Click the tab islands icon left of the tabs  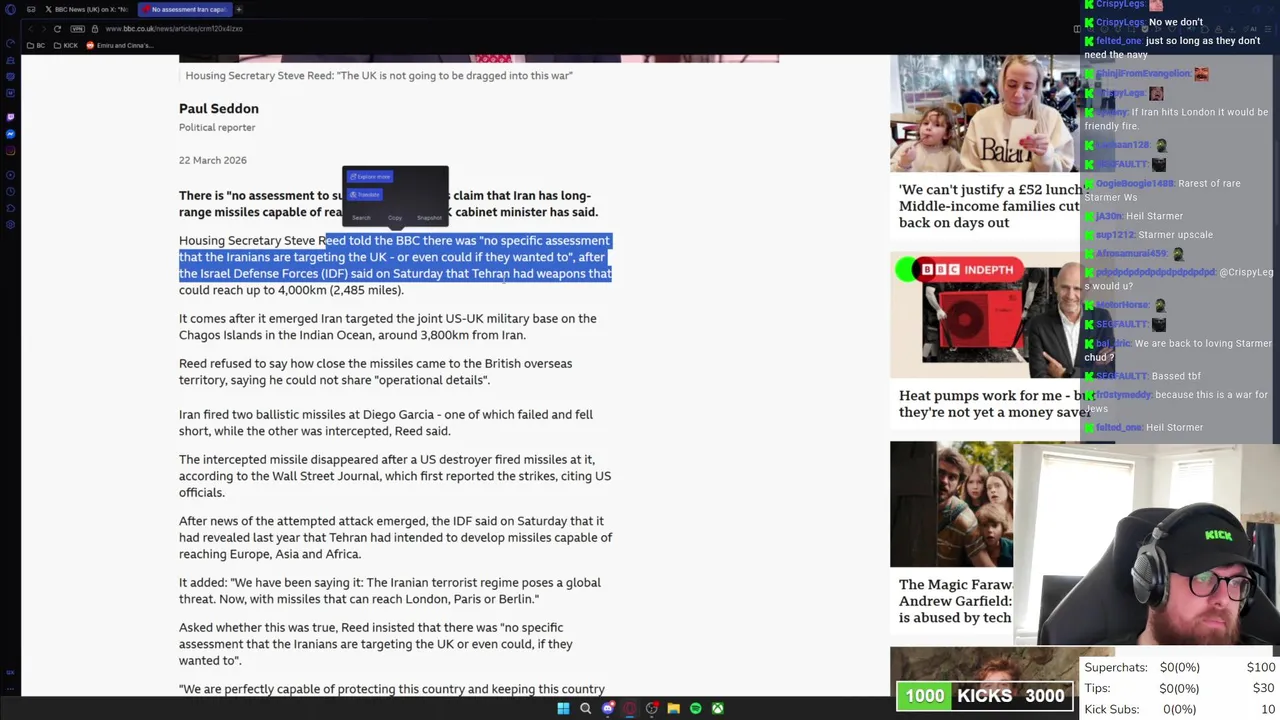pyautogui.click(x=31, y=9)
